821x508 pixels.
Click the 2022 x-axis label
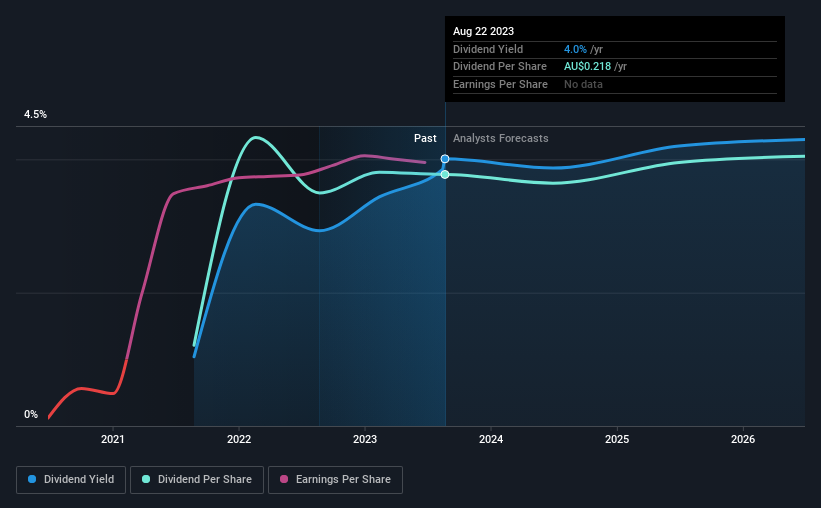tap(239, 439)
